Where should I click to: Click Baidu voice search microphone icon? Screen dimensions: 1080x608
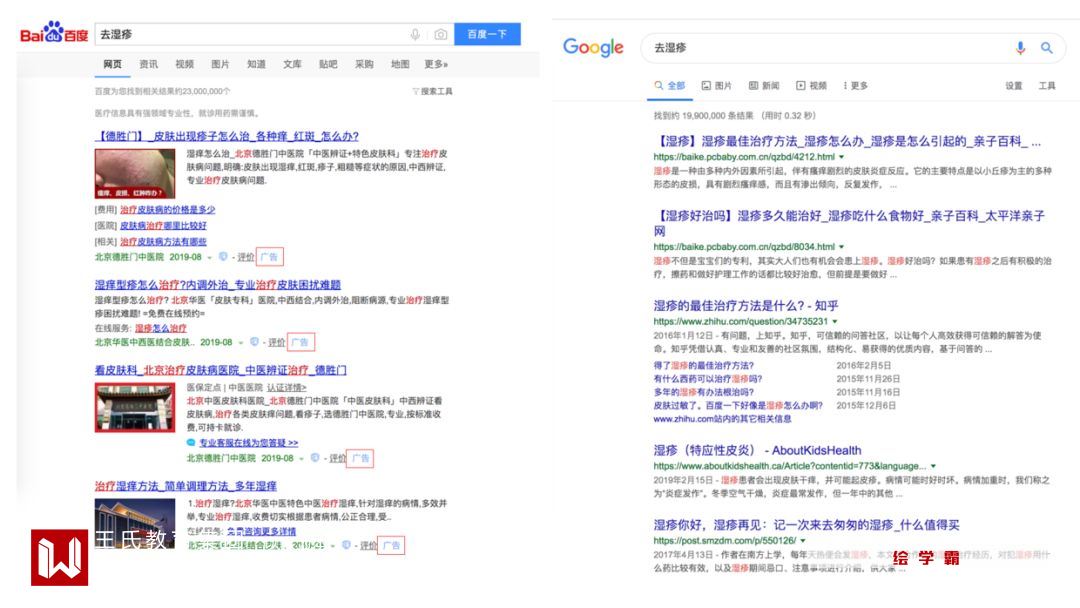(415, 34)
